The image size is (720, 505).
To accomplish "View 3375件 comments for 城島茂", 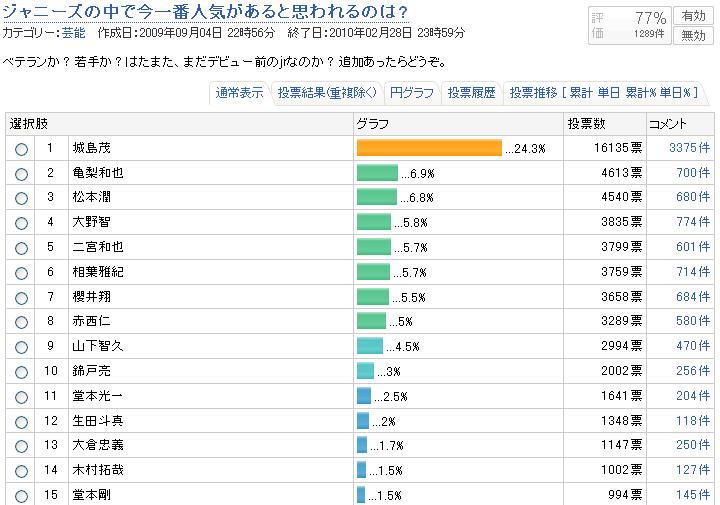I will click(689, 149).
